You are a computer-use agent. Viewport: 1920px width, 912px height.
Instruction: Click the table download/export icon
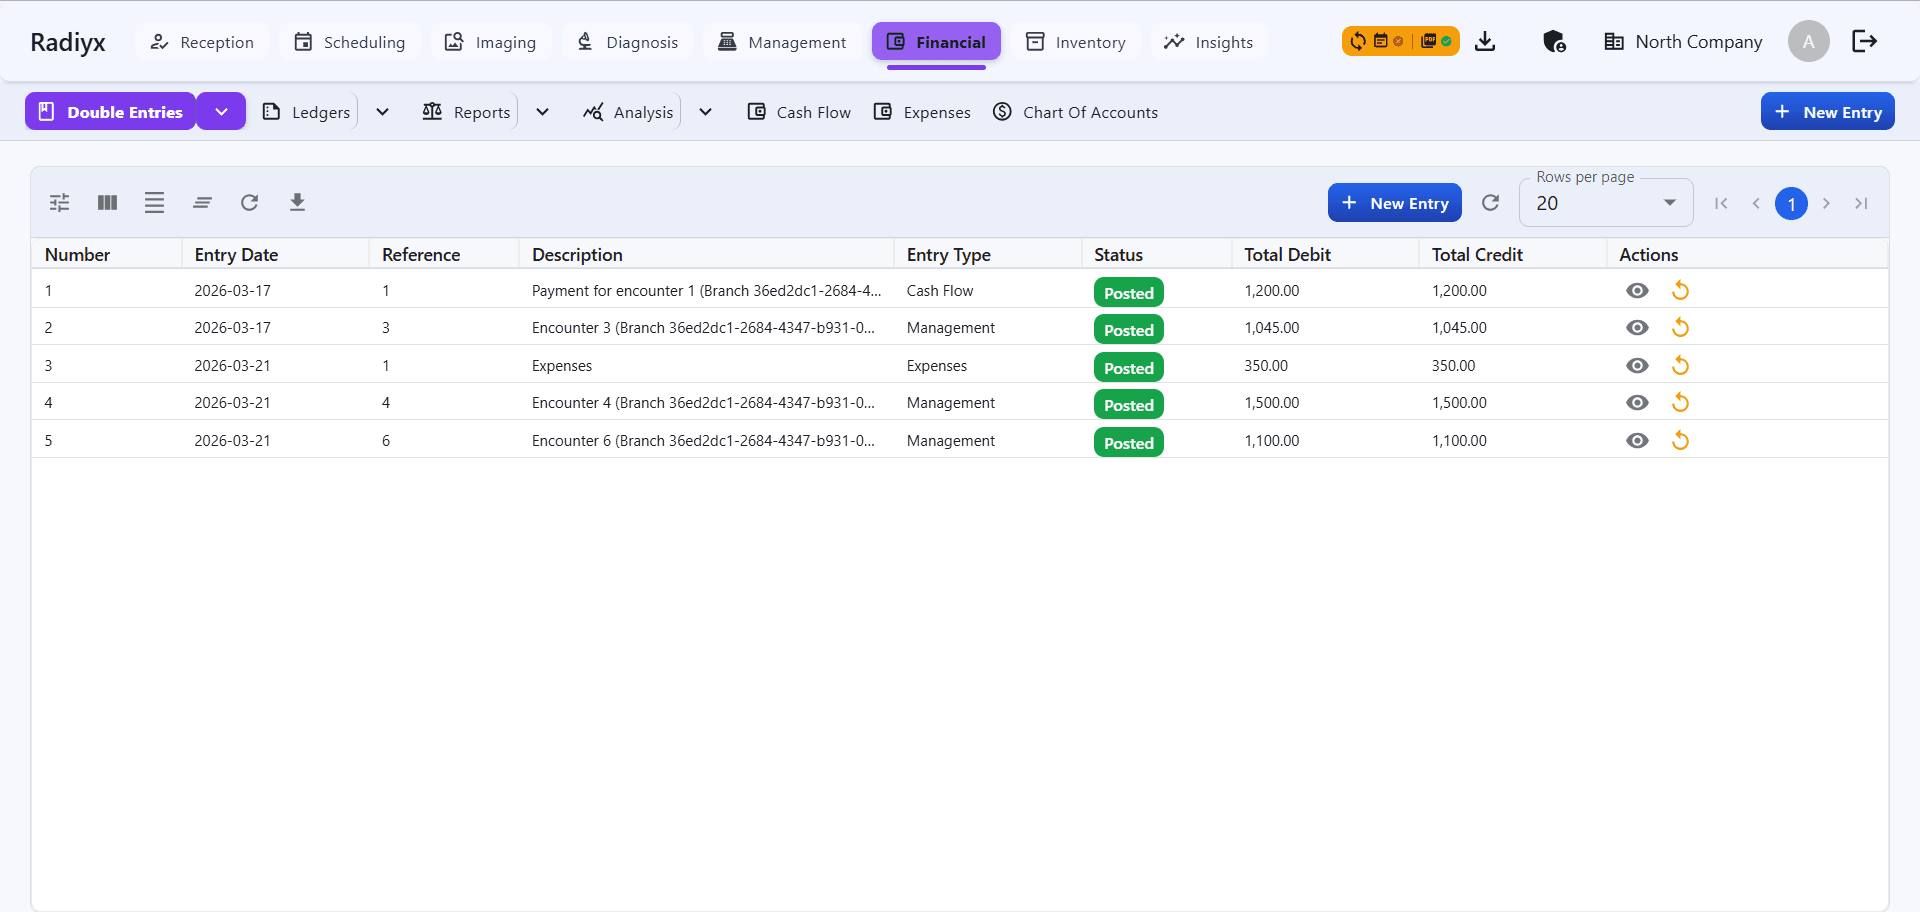point(297,202)
